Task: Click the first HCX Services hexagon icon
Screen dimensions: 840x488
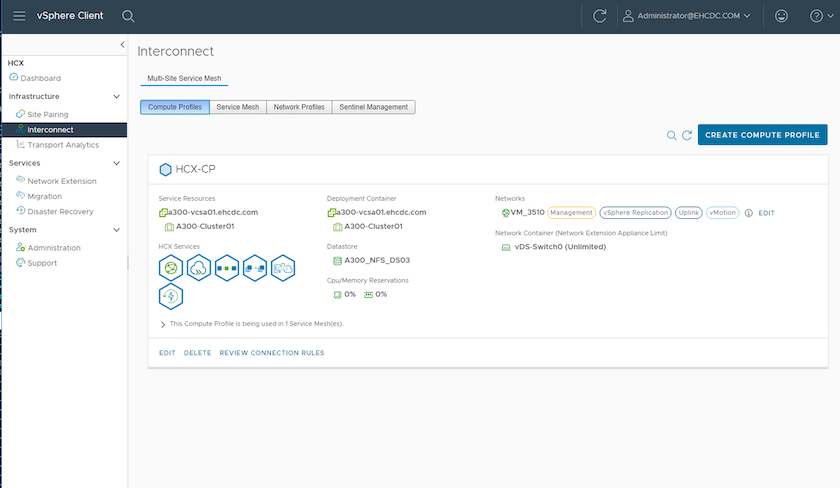Action: click(x=171, y=267)
